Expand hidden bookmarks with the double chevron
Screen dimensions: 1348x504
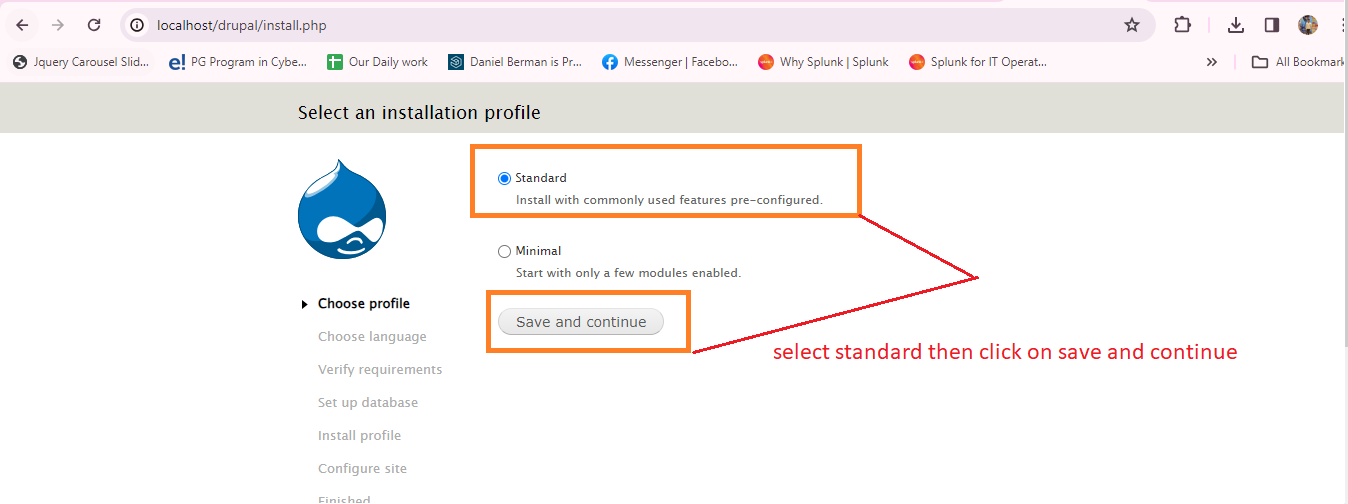[1212, 62]
